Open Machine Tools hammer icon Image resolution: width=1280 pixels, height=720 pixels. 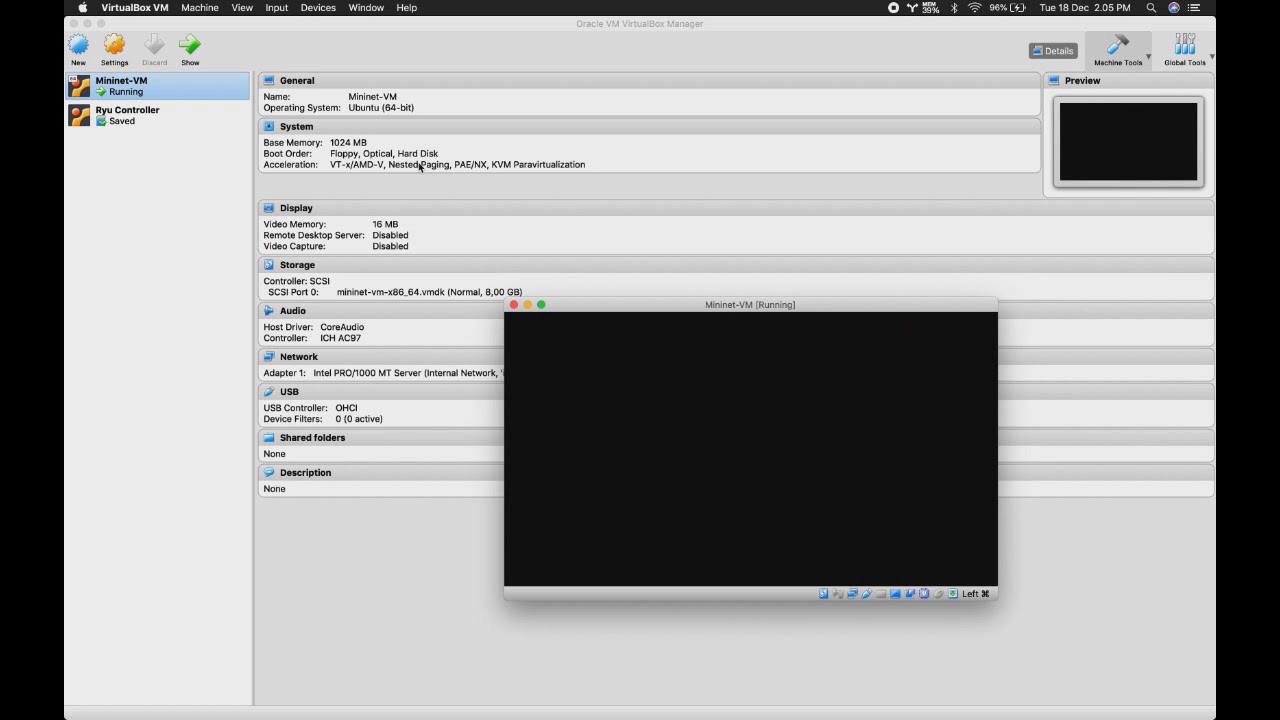pyautogui.click(x=1118, y=44)
